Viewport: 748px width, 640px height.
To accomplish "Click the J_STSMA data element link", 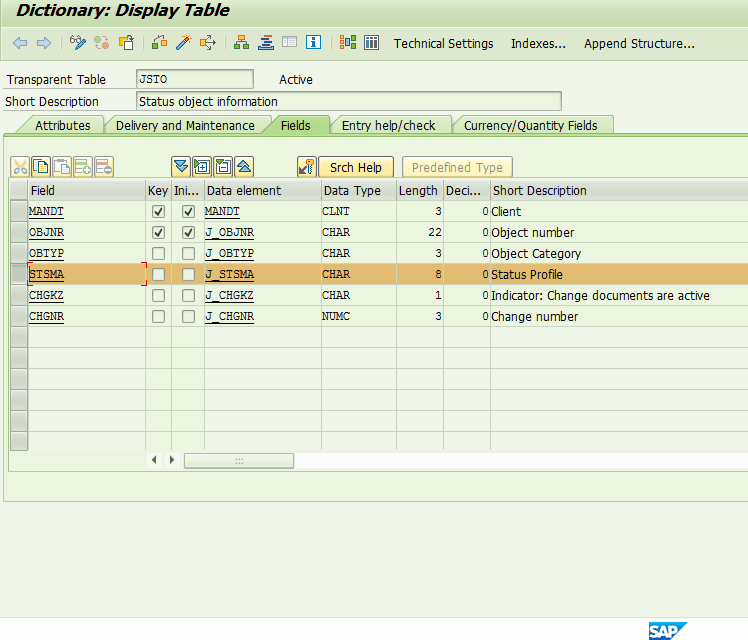I will point(229,275).
